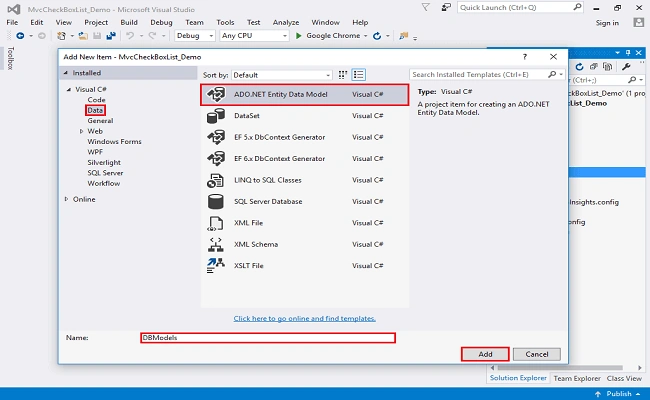
Task: Click the New Project toolbar icon
Action: click(61, 36)
